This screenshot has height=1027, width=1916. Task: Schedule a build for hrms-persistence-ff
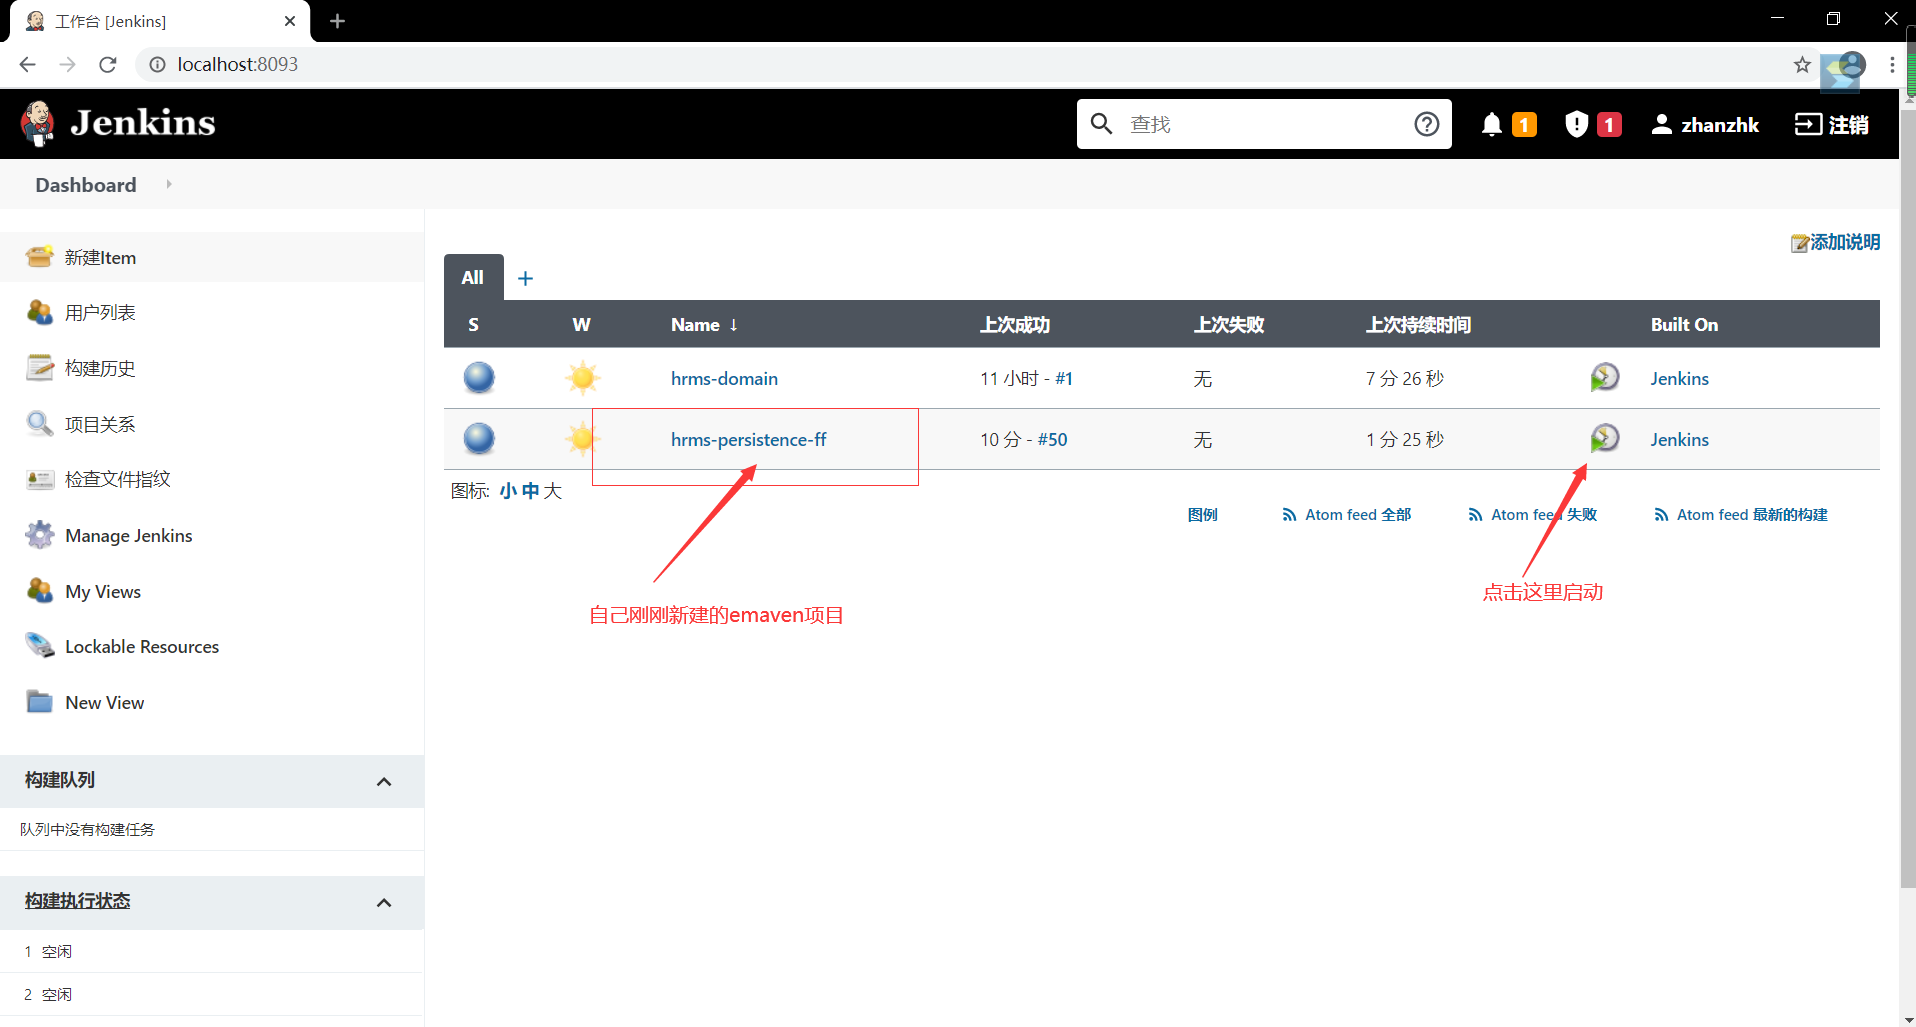tap(1604, 439)
